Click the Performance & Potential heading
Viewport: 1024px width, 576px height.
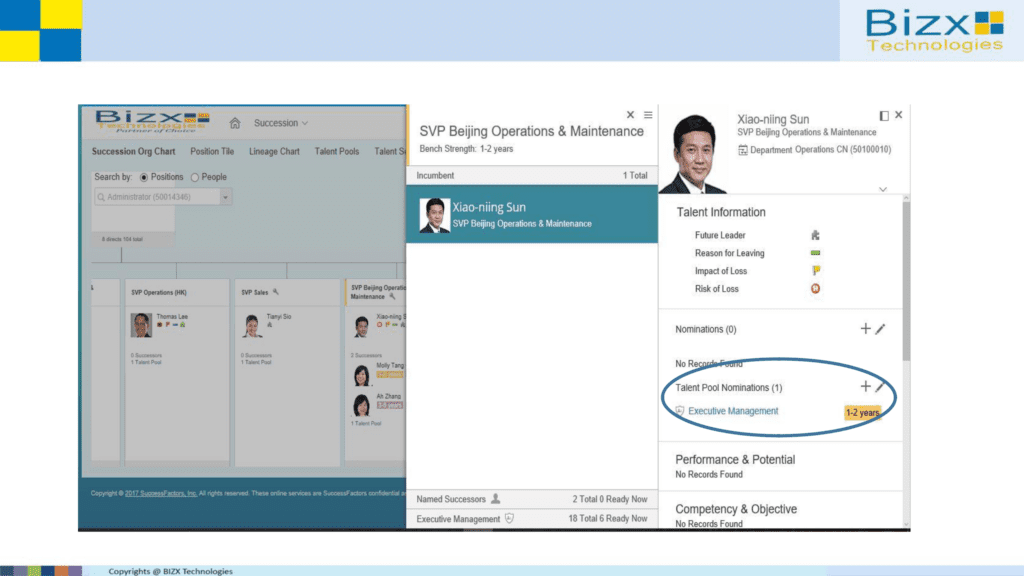tap(735, 460)
